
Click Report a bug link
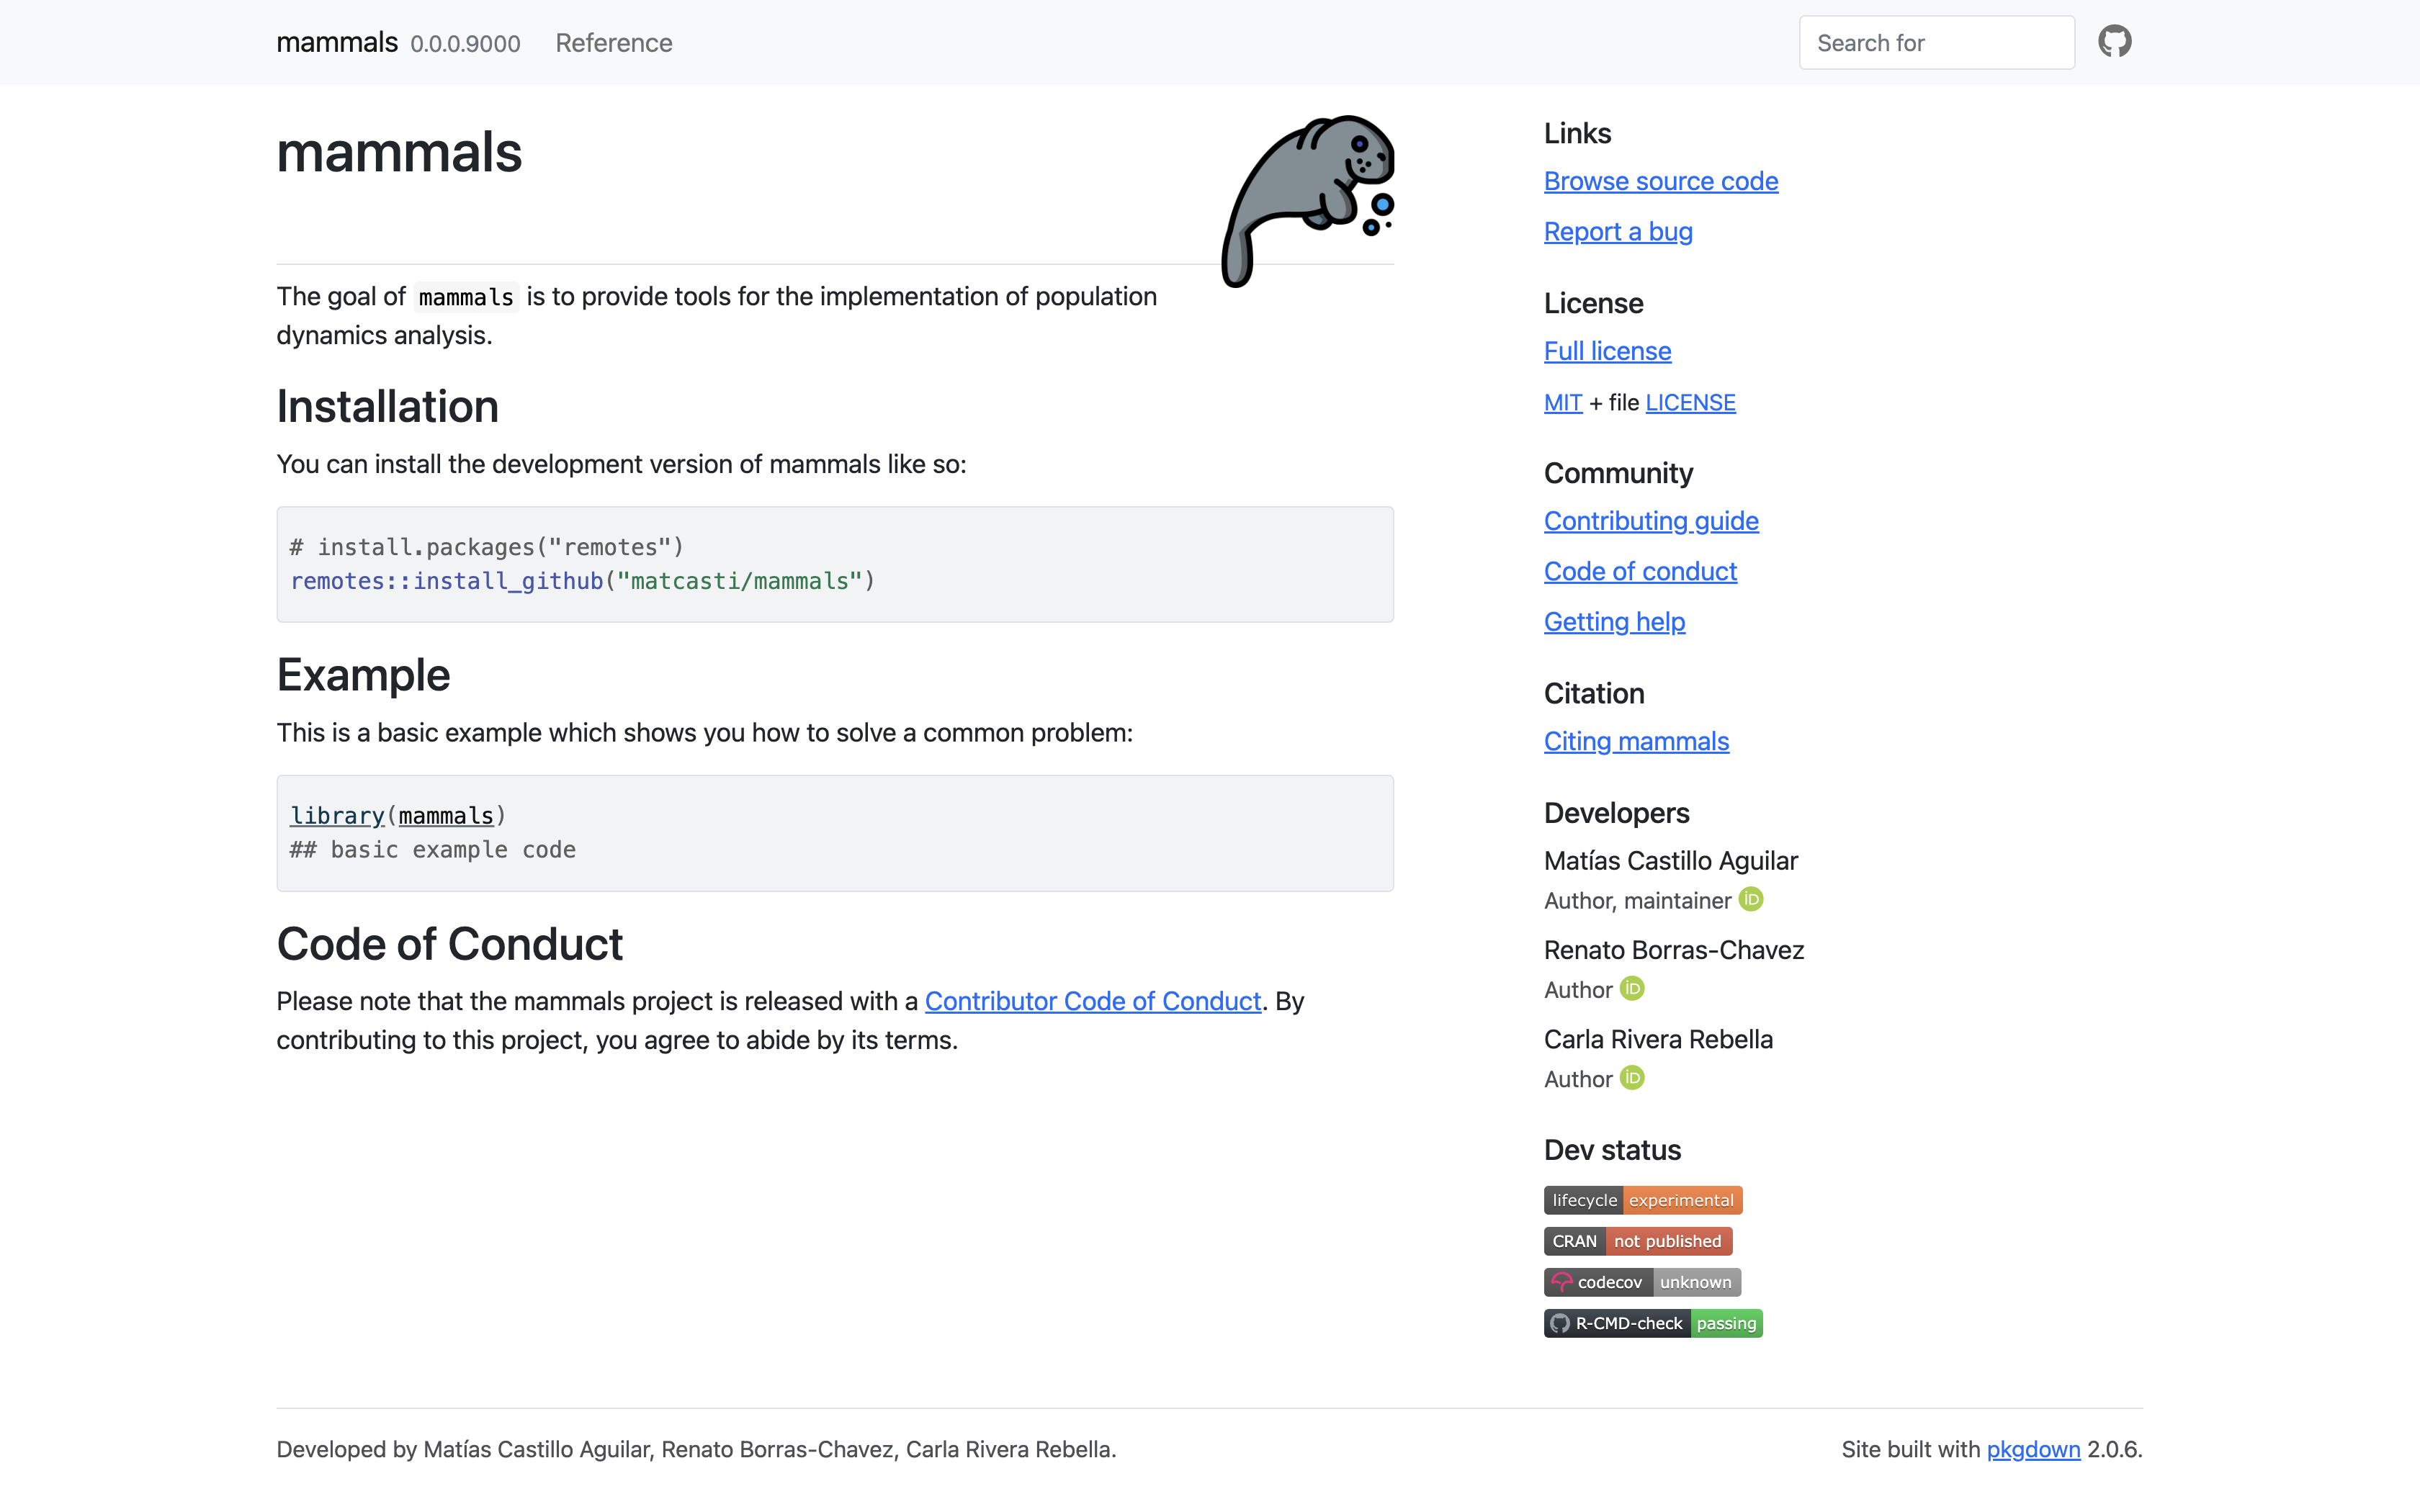click(x=1617, y=231)
